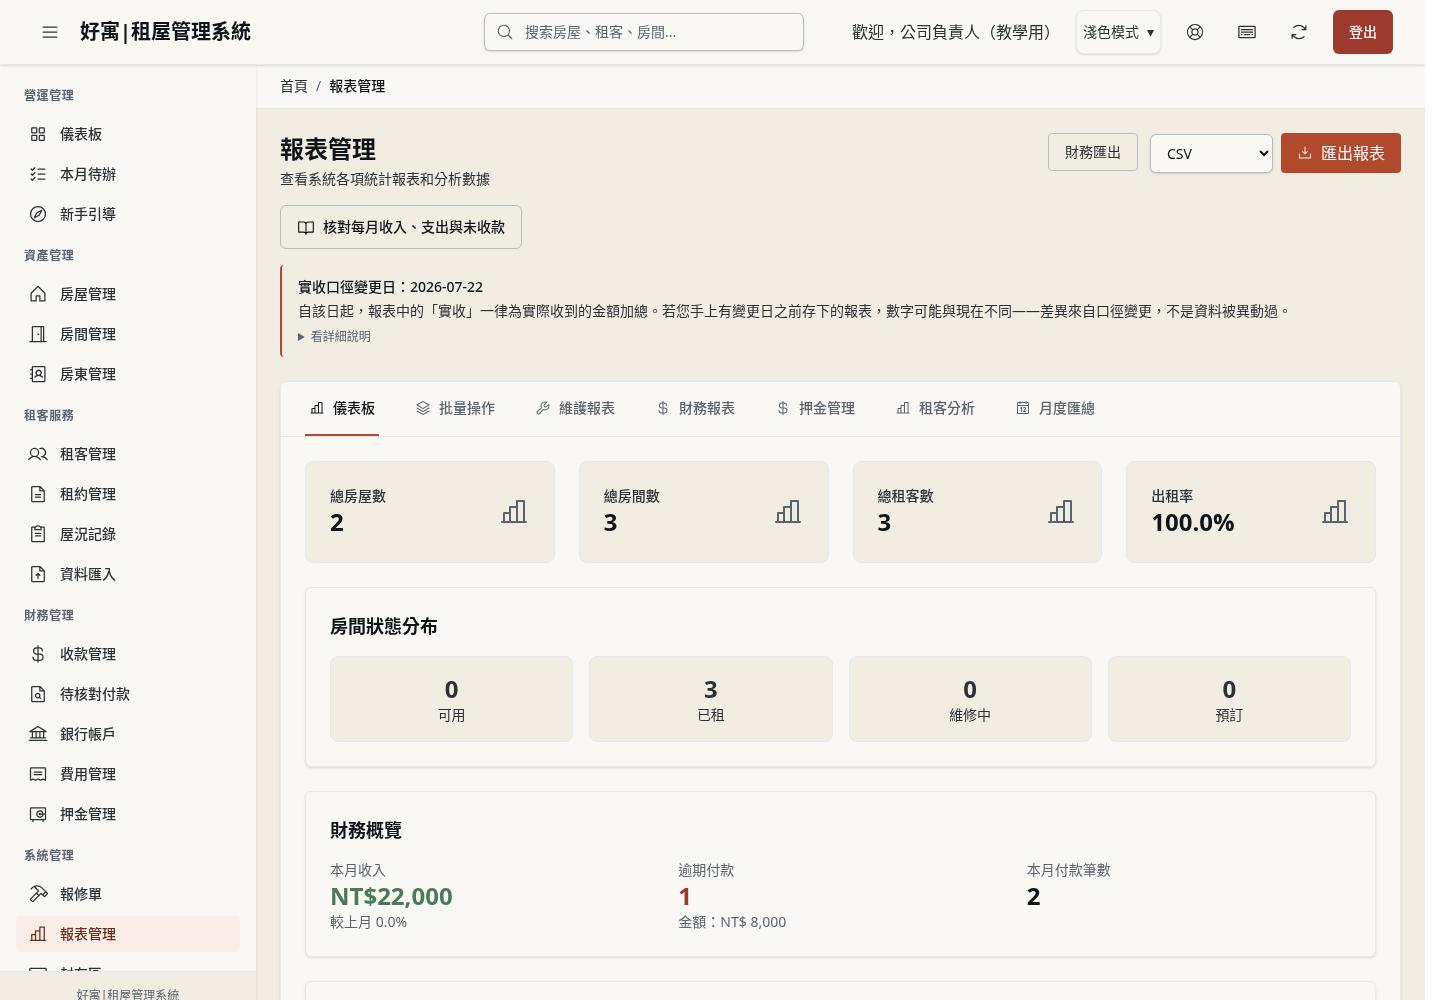Open 租客管理 in sidebar
Image resolution: width=1440 pixels, height=1000 pixels.
(128, 454)
